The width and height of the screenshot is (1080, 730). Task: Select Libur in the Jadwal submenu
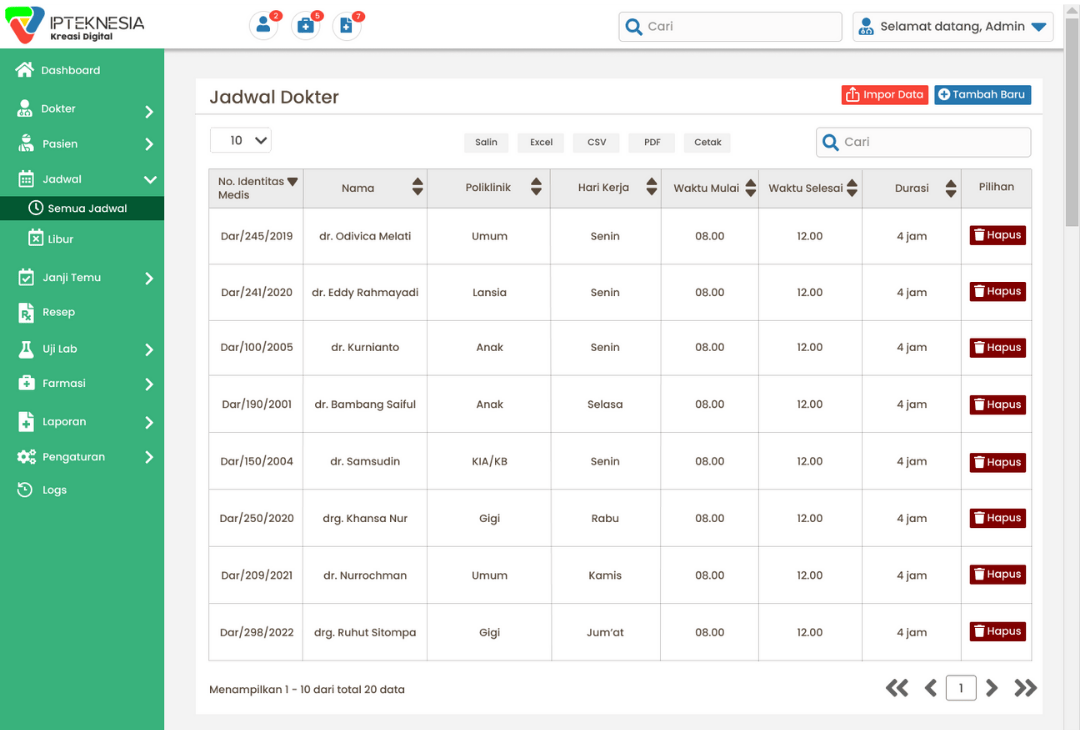60,239
